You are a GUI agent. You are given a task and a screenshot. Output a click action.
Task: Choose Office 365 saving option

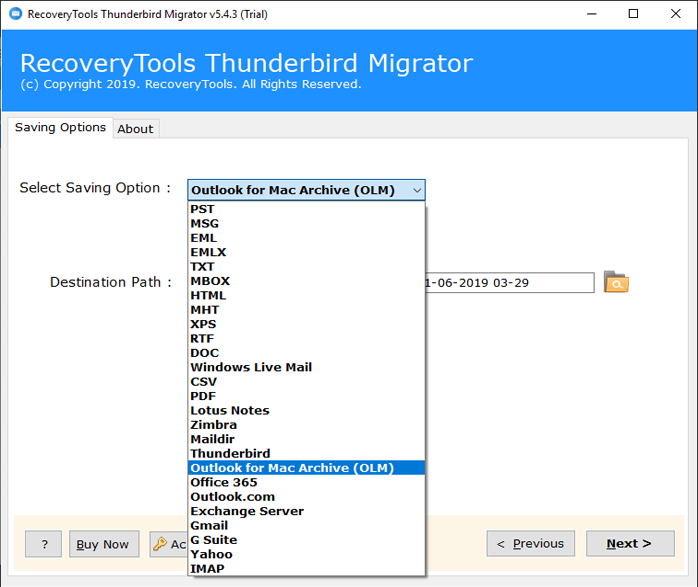pyautogui.click(x=306, y=482)
